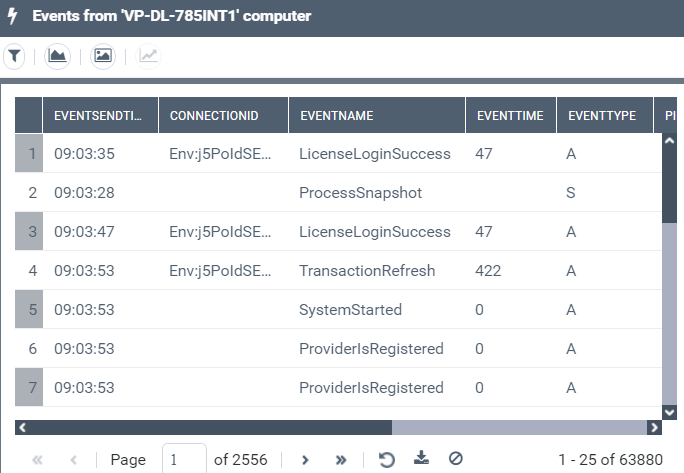Click the refresh icon in pager
This screenshot has width=684, height=473.
[x=386, y=459]
